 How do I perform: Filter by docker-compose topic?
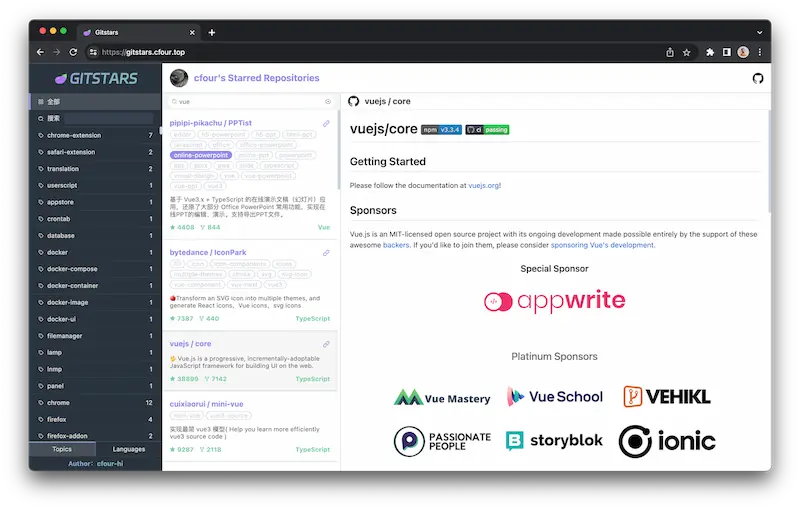pos(95,269)
